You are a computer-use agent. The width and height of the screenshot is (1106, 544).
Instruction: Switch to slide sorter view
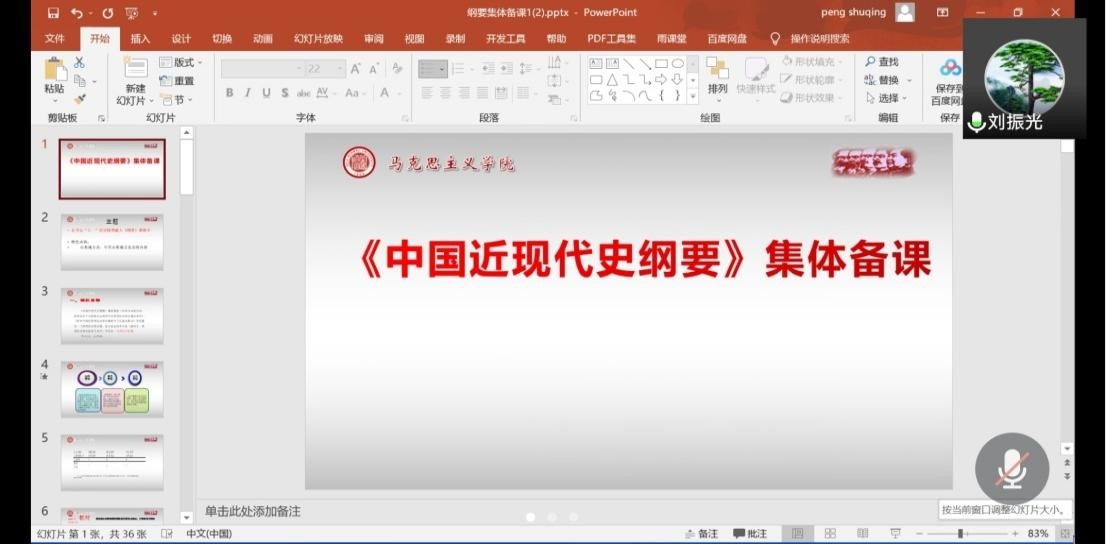pyautogui.click(x=829, y=534)
